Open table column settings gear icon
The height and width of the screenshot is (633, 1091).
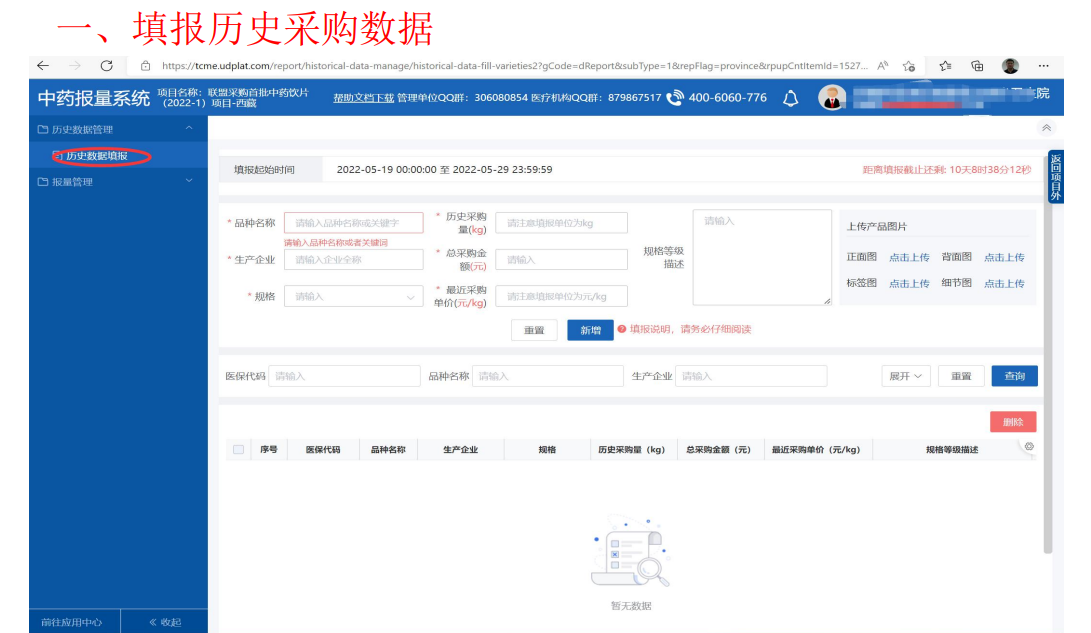tap(1029, 446)
